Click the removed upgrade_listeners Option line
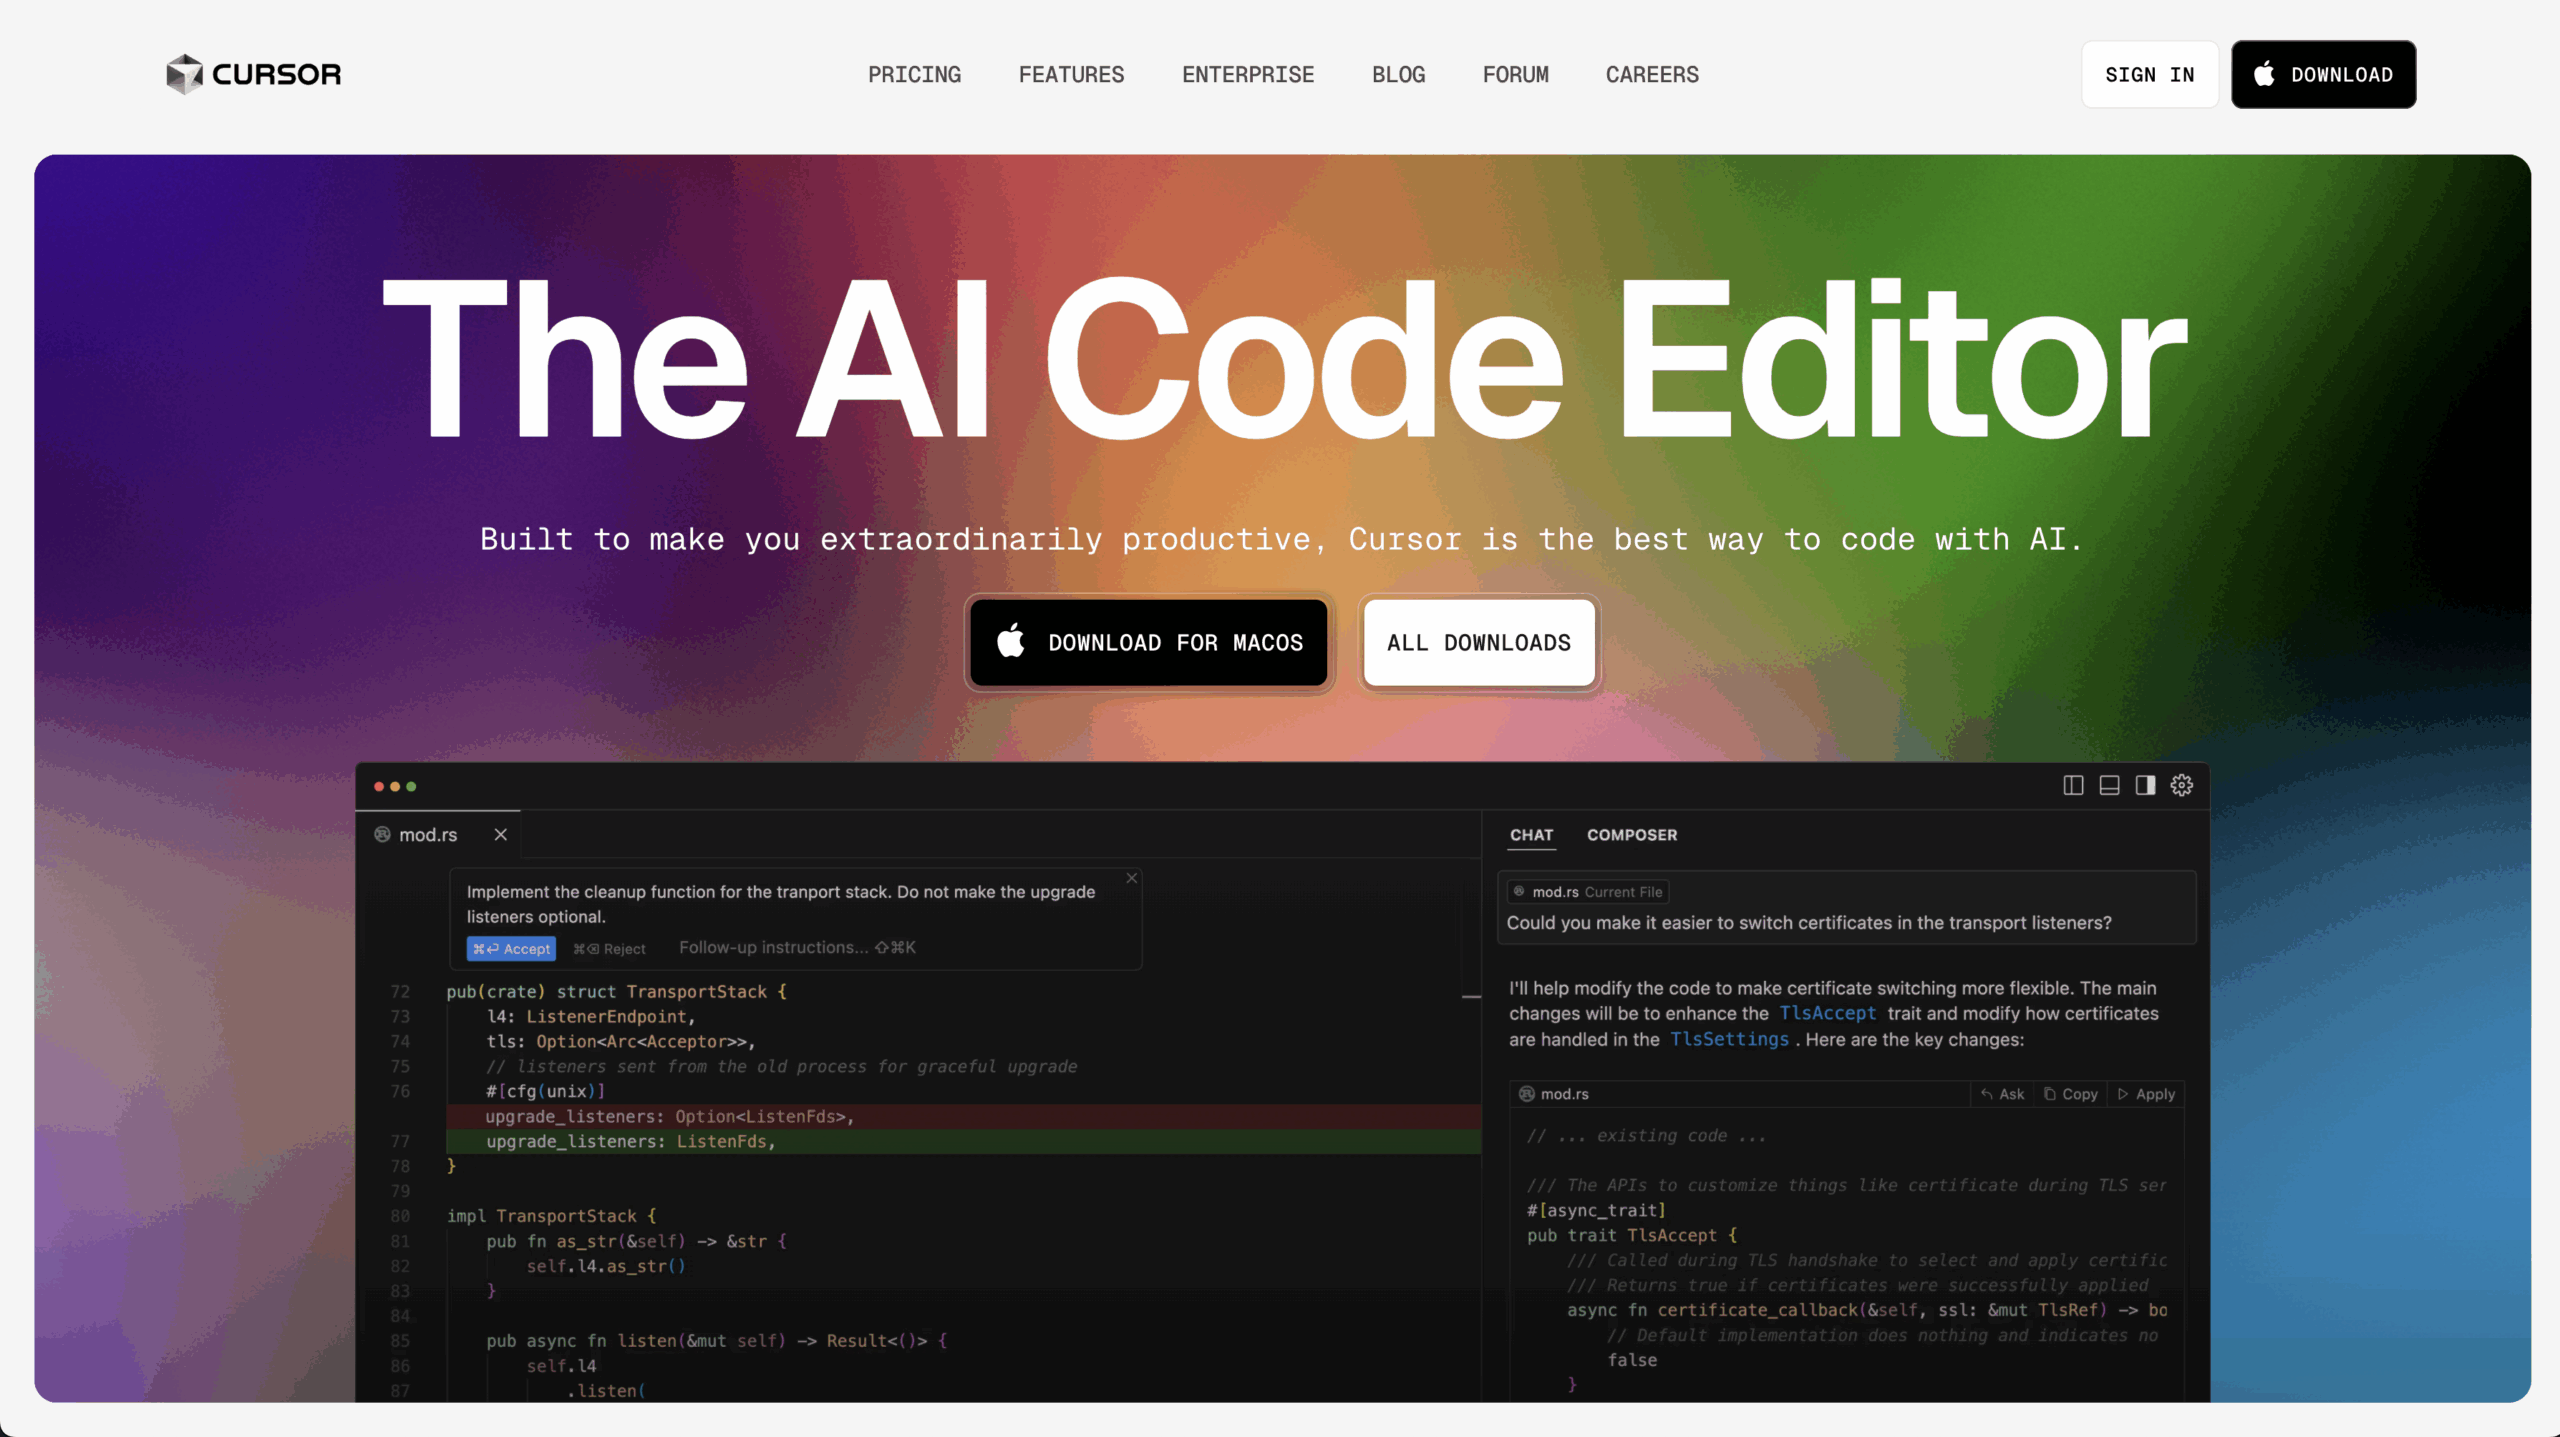This screenshot has height=1437, width=2560. click(x=964, y=1117)
